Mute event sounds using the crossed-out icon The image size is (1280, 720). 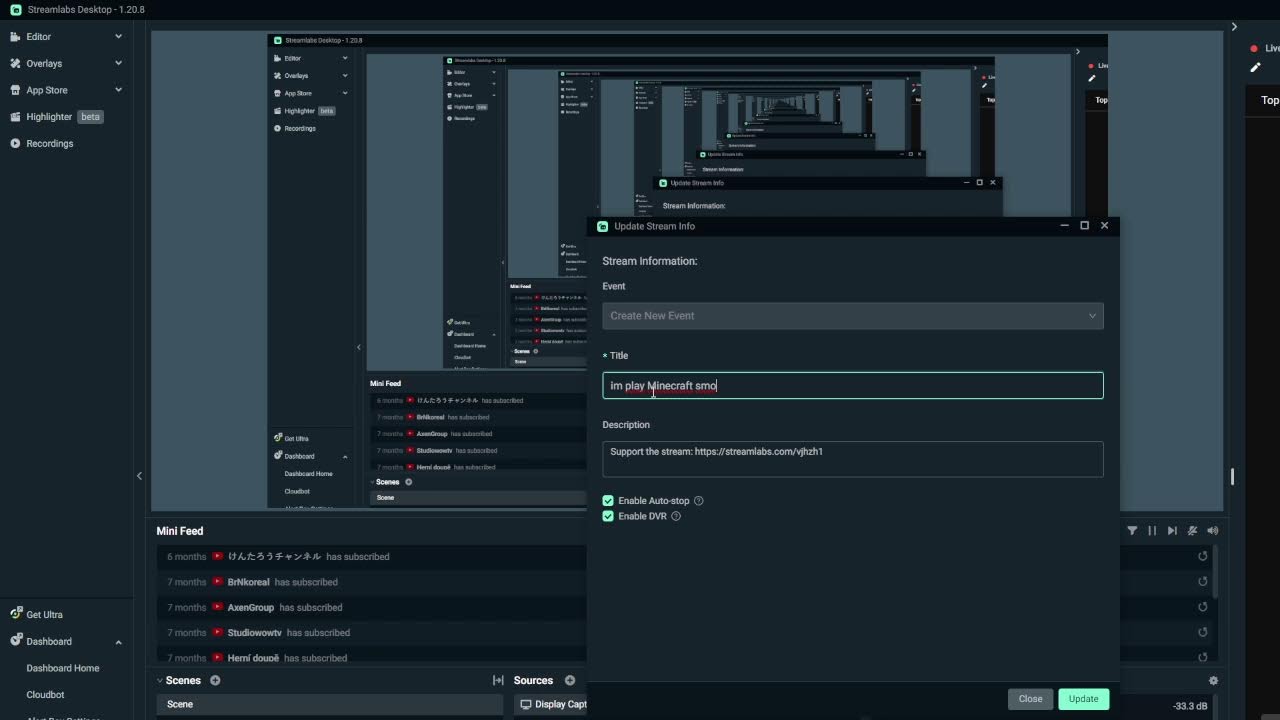1192,531
